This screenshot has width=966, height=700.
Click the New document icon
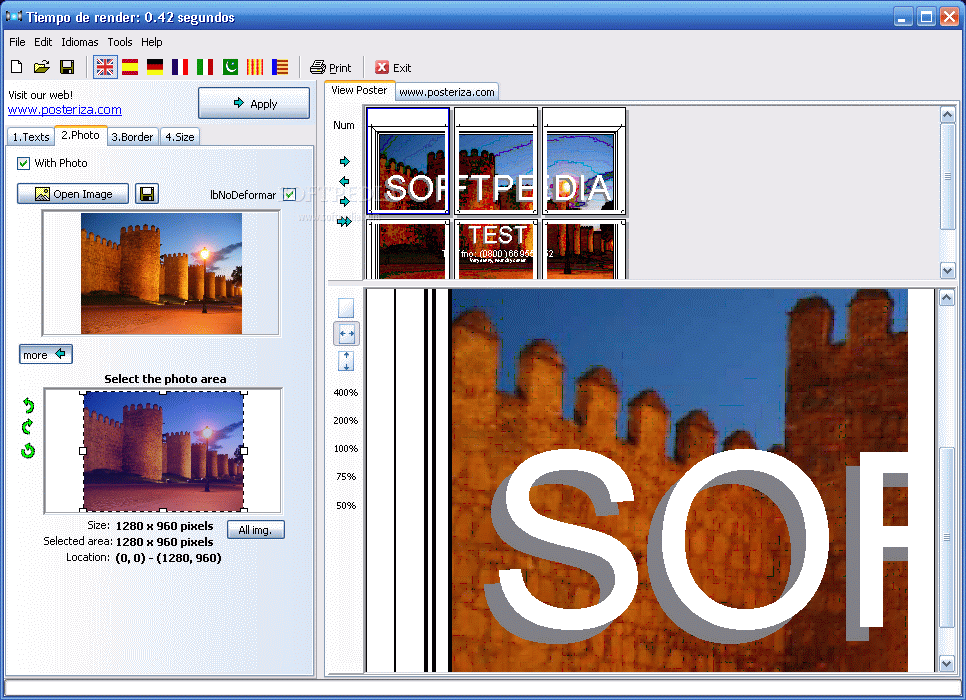17,67
